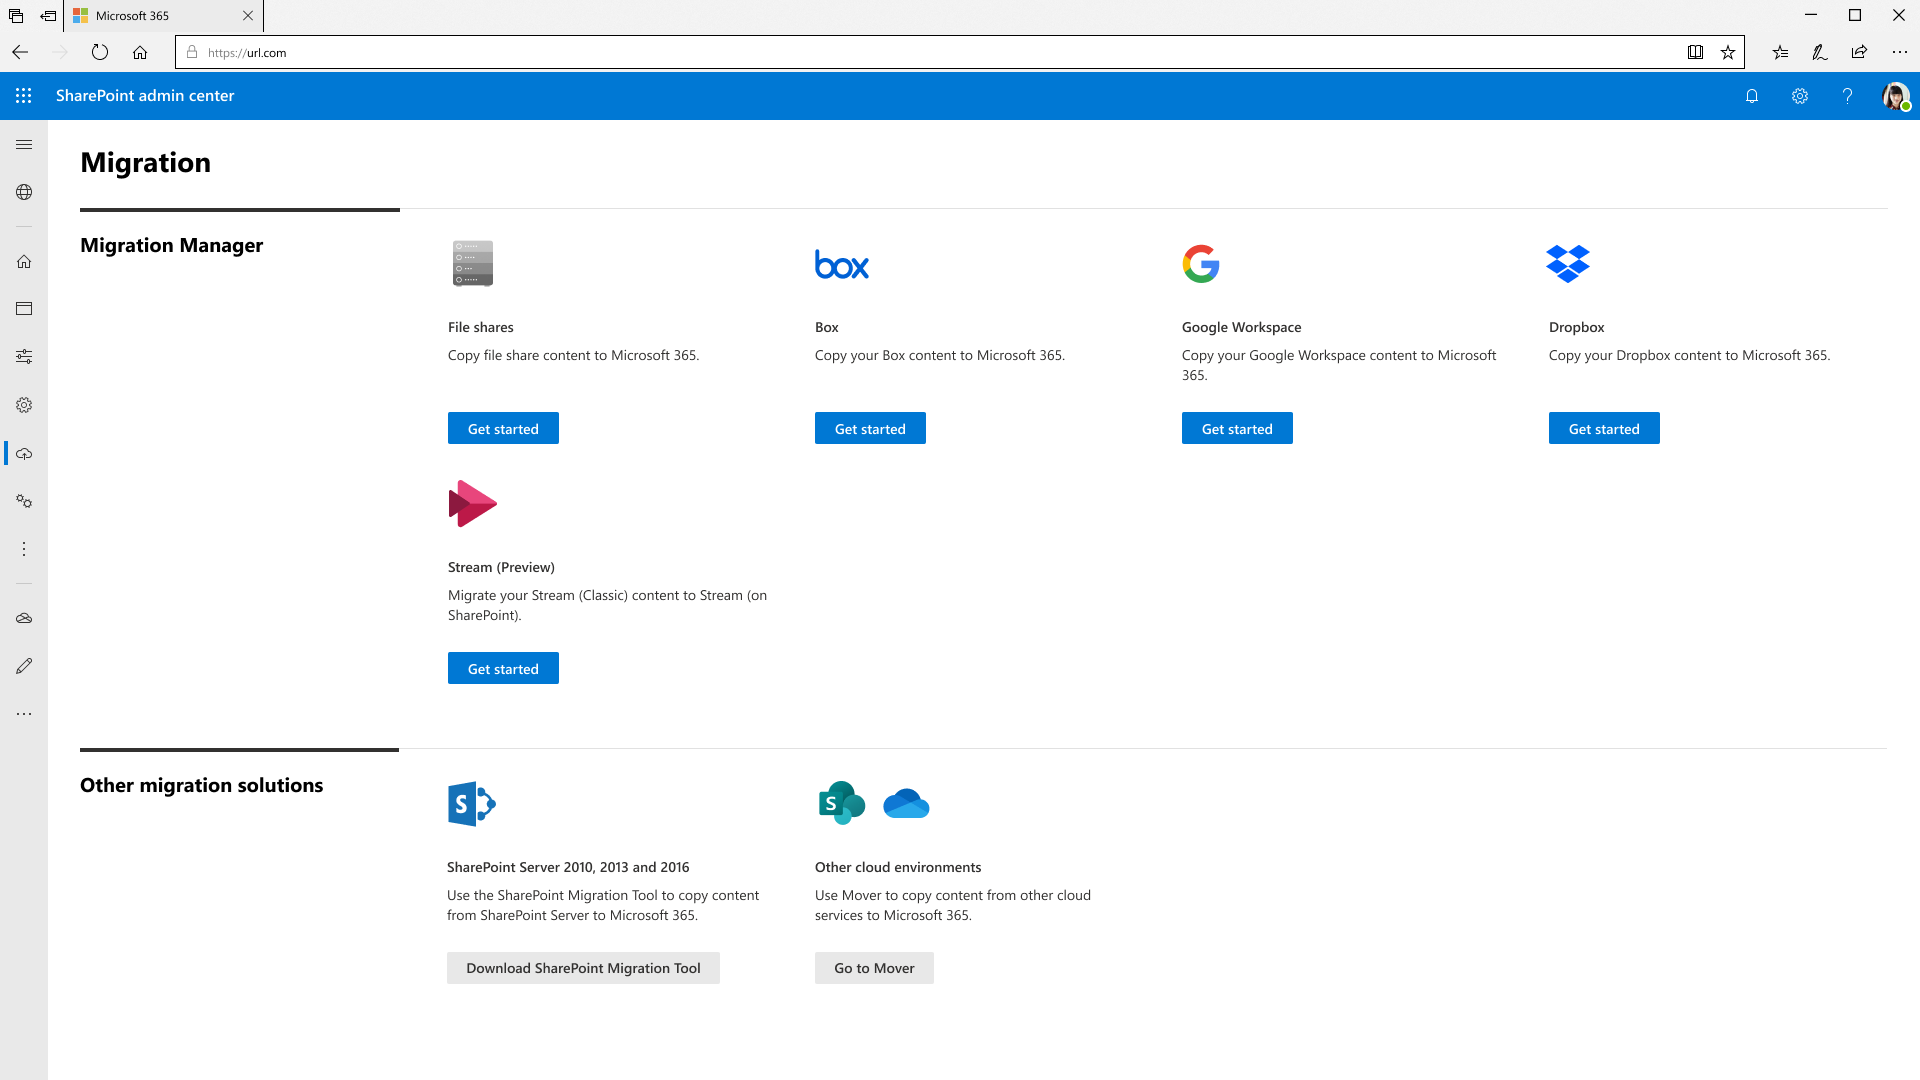Screen dimensions: 1920x1080
Task: Click Get started under Stream (Preview)
Action: coord(503,668)
